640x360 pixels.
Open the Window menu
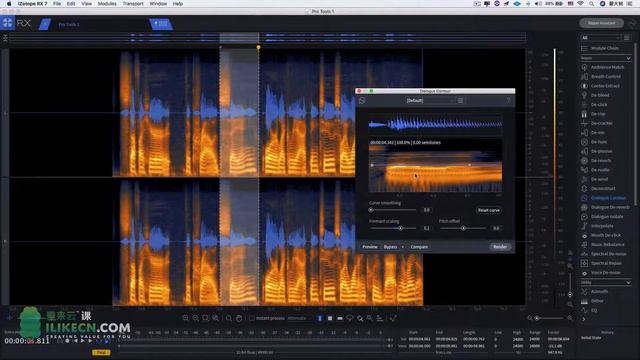(x=158, y=4)
